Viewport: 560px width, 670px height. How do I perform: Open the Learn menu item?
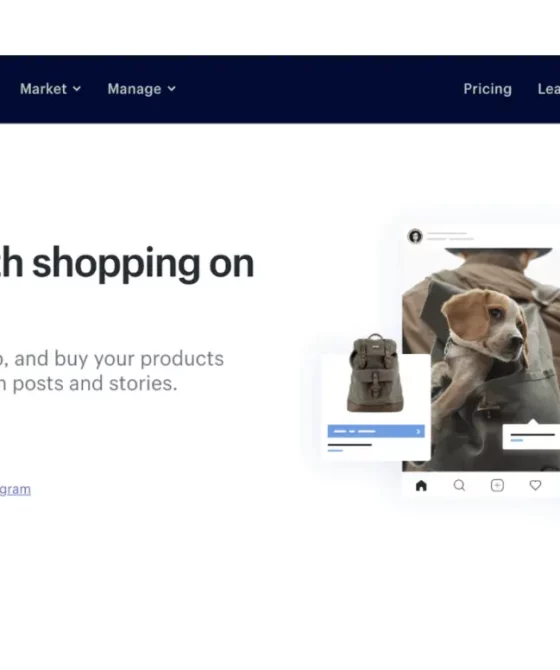tap(548, 89)
